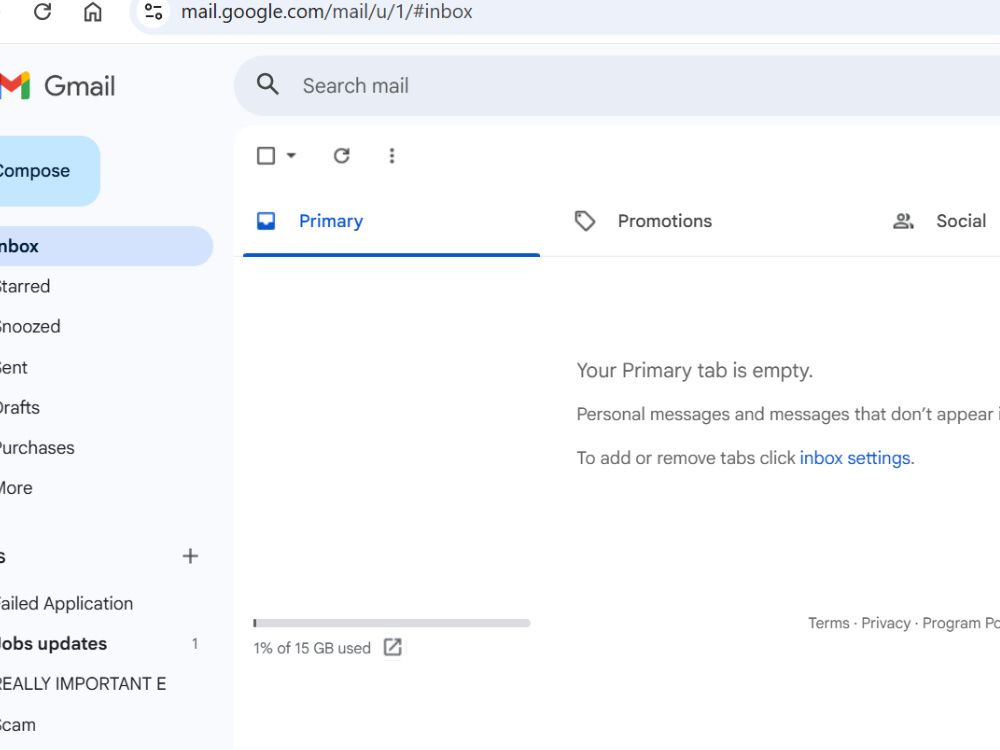1000x750 pixels.
Task: Click the Gmail logo
Action: coord(57,85)
